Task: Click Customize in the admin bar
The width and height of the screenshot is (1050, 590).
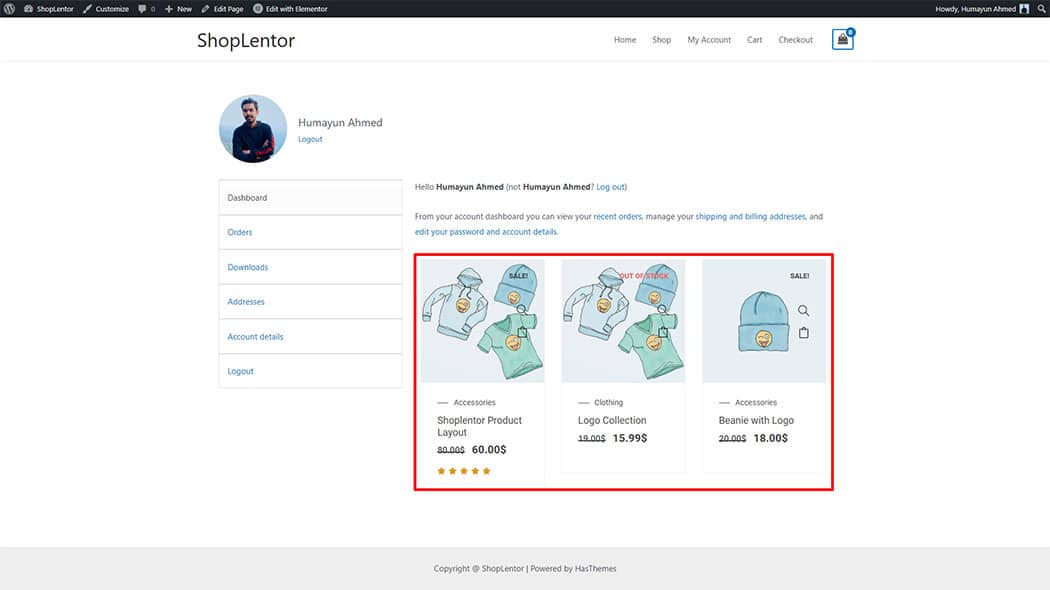Action: coord(106,9)
